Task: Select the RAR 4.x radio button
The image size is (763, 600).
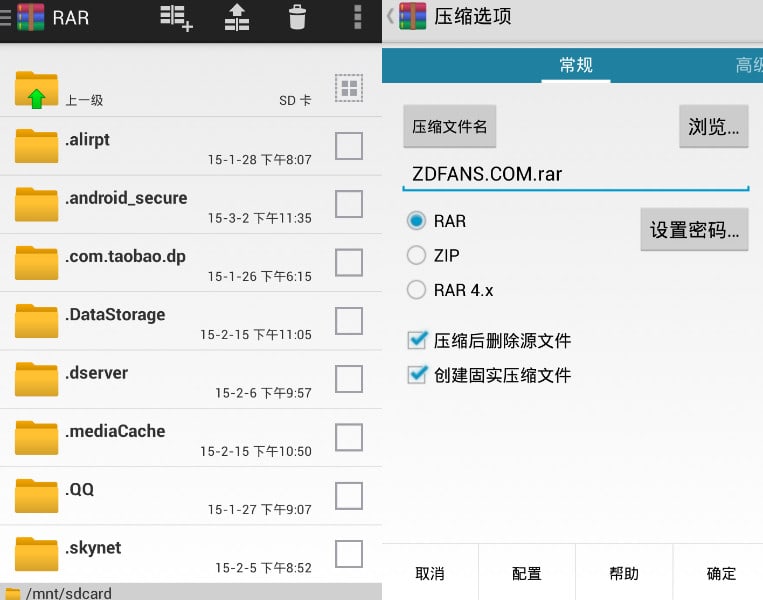Action: tap(416, 290)
